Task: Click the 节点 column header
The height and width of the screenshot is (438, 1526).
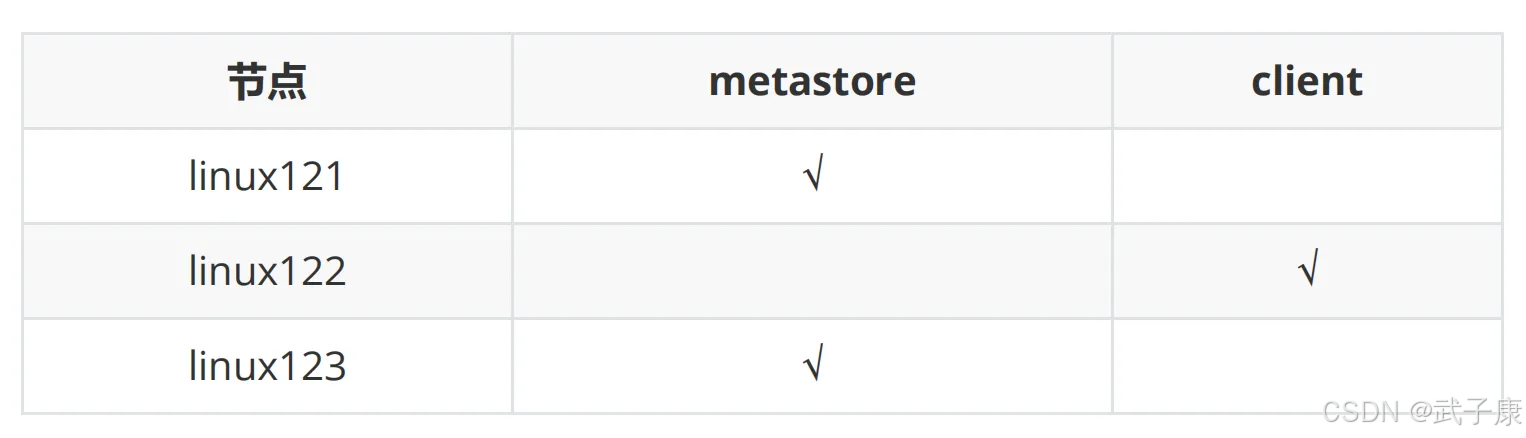Action: (267, 81)
